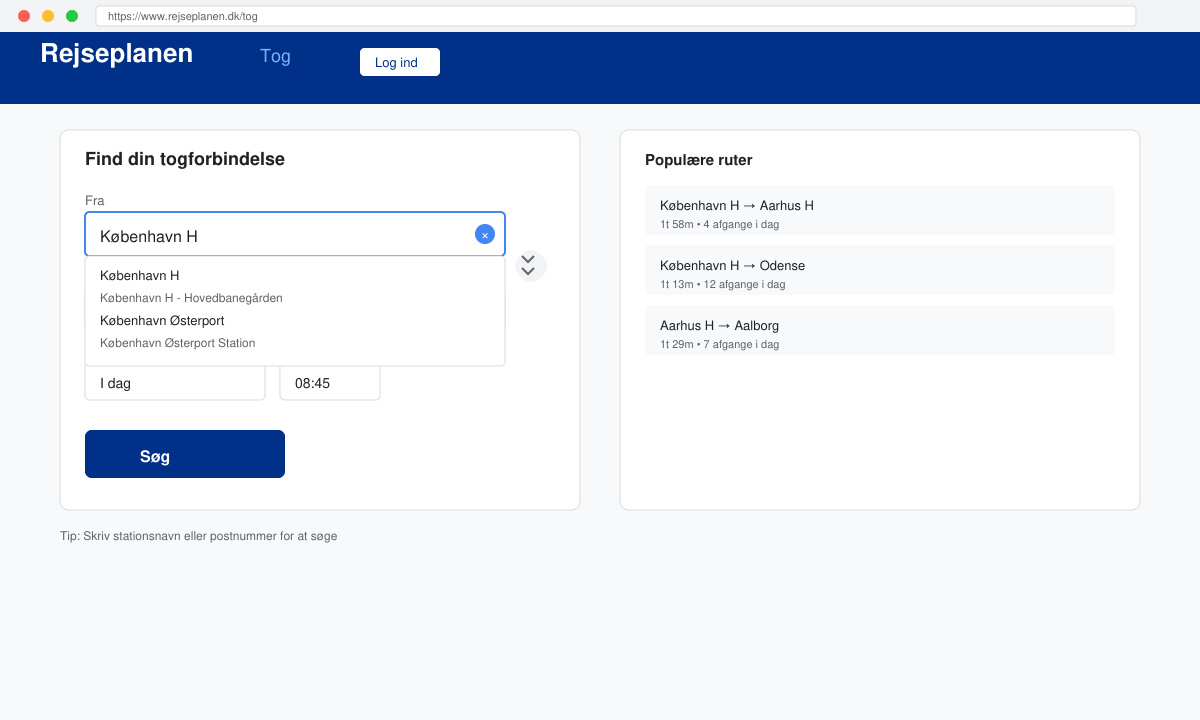Click the Log ind button

400,62
